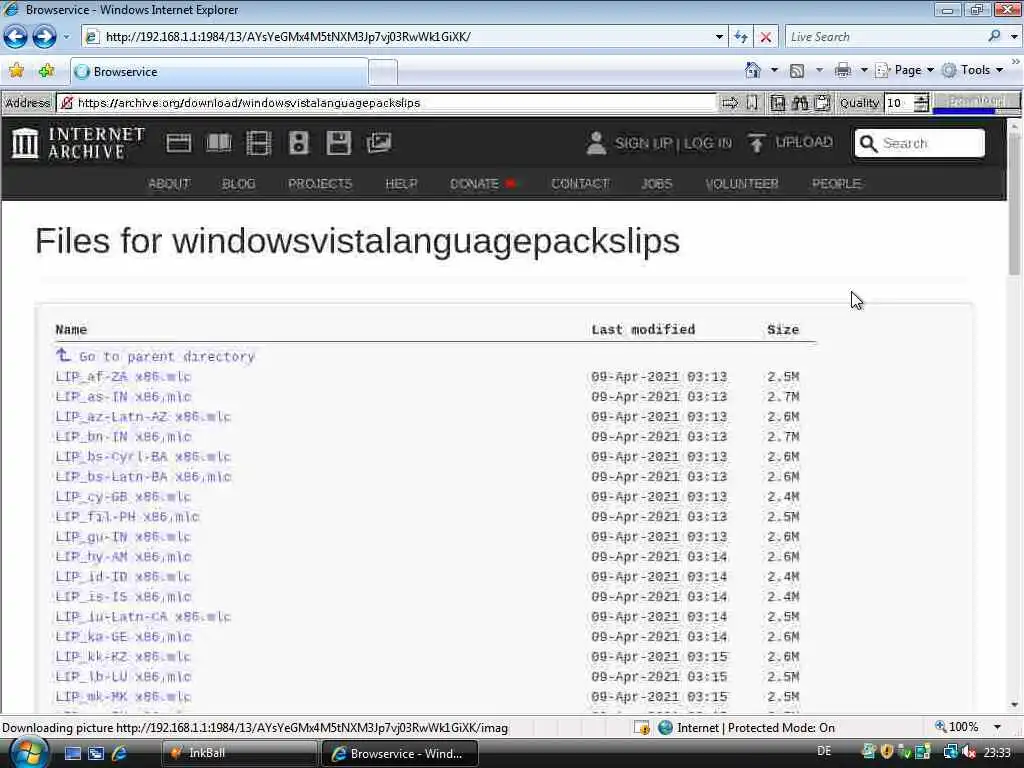1024x768 pixels.
Task: Open the VOLUNTEER navigation item
Action: (x=742, y=184)
